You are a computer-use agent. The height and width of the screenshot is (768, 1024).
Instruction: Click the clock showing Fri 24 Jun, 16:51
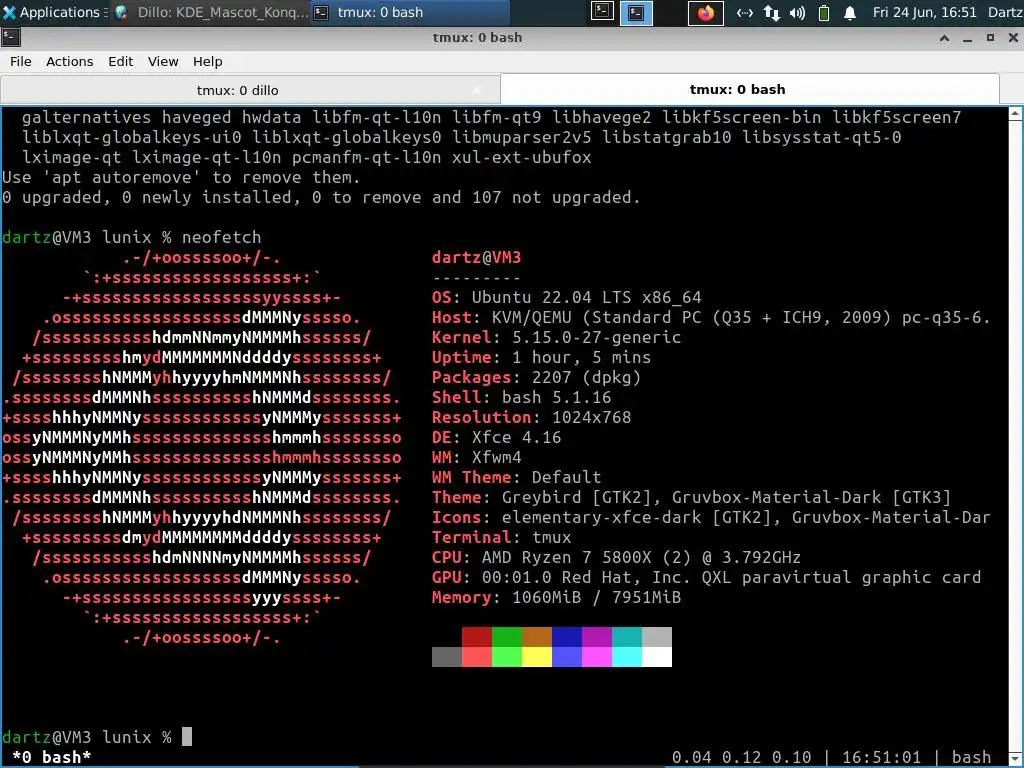click(925, 12)
